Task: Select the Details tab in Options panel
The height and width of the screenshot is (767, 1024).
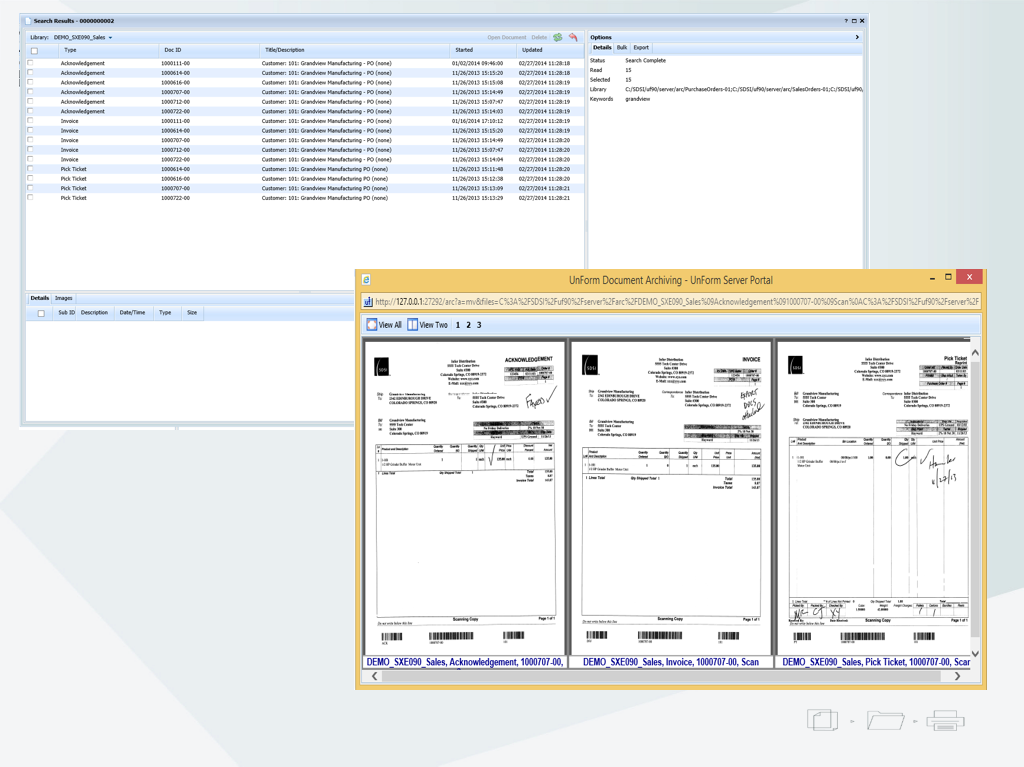Action: coord(602,48)
